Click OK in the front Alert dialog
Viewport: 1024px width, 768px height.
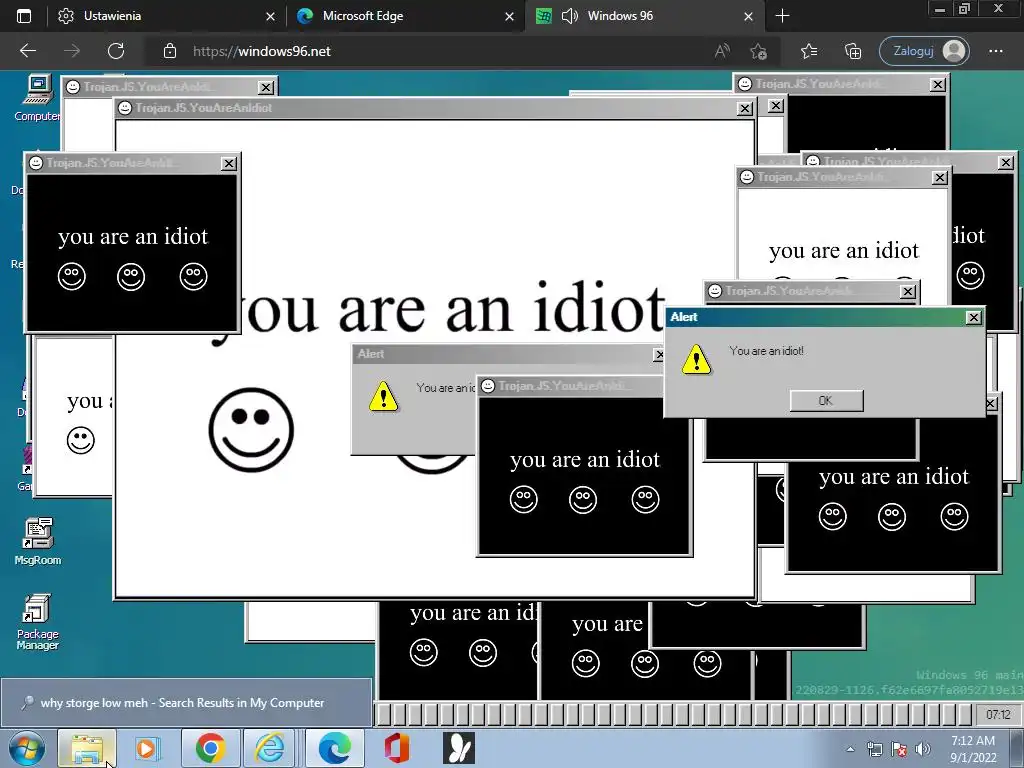coord(826,400)
